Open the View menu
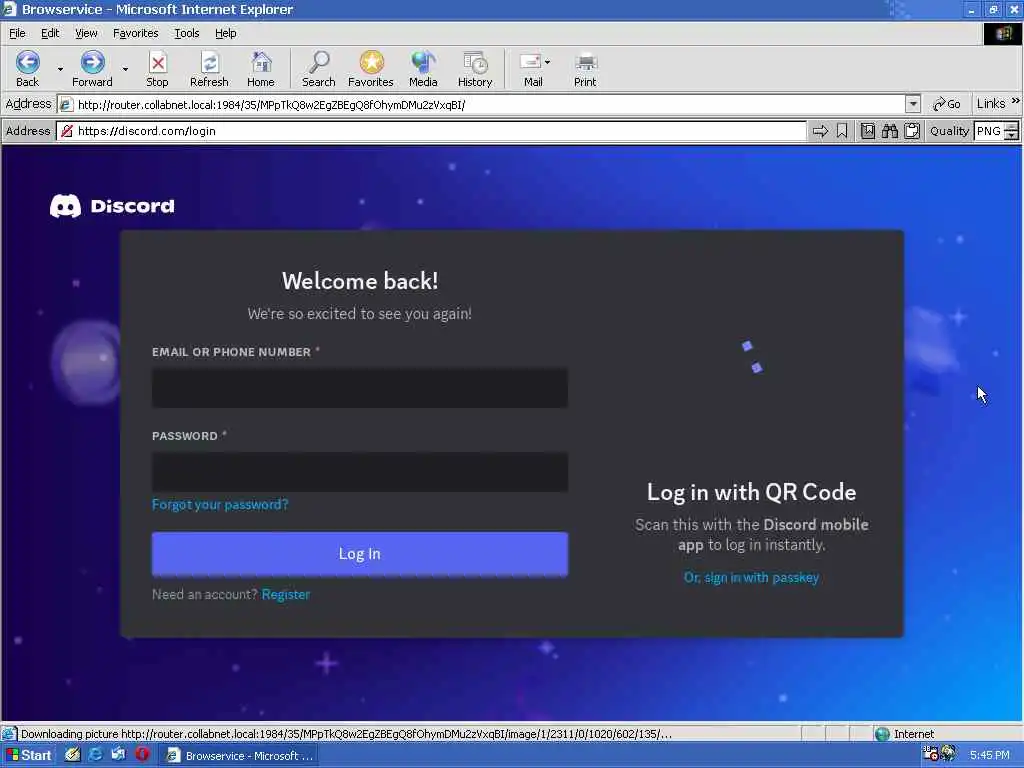 point(86,33)
